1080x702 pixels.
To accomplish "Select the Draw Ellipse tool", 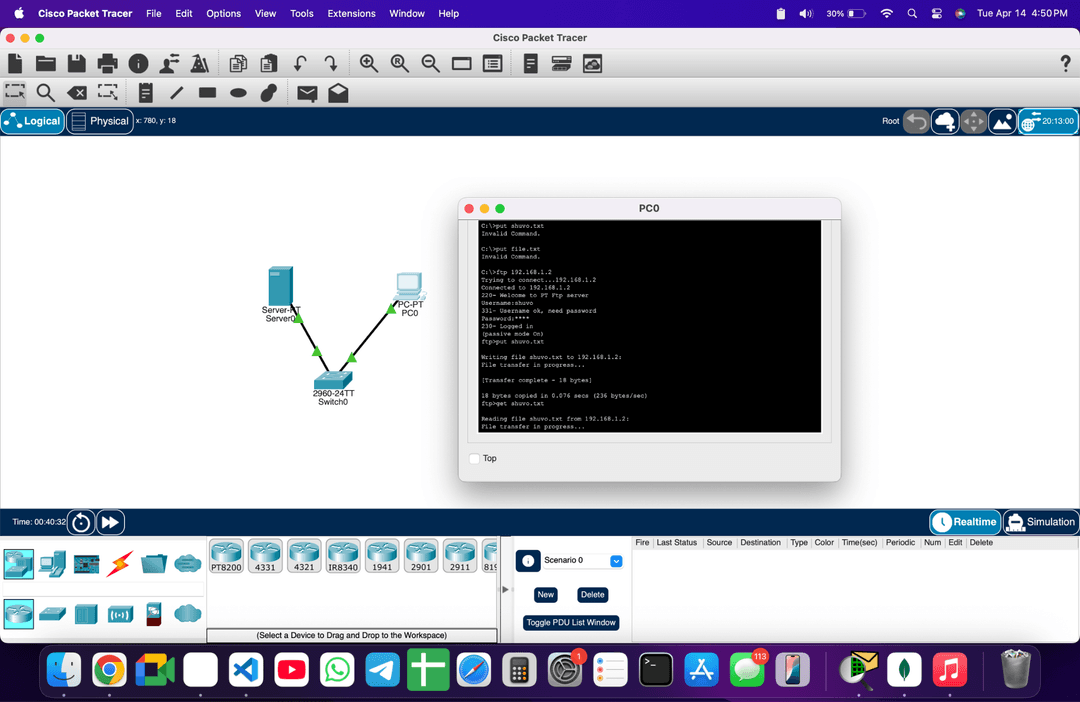I will pos(238,93).
